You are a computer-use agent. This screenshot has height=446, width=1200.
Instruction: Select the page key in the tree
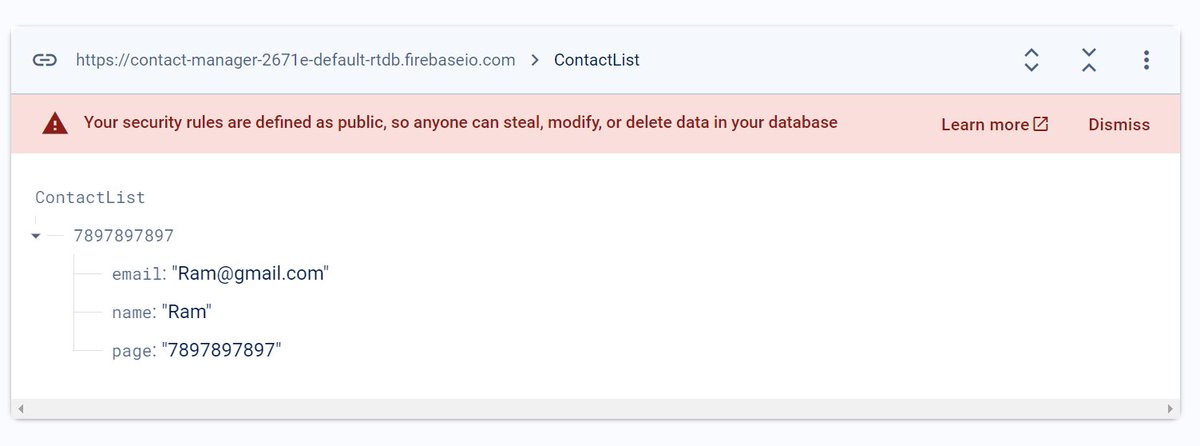point(134,350)
